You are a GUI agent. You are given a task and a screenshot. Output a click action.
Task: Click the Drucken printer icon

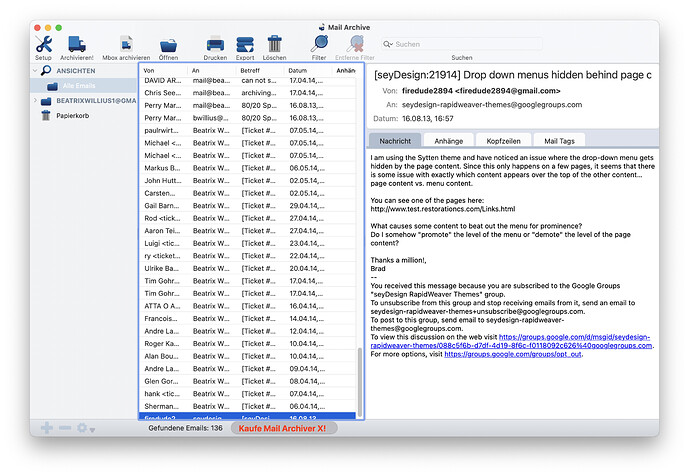point(215,44)
